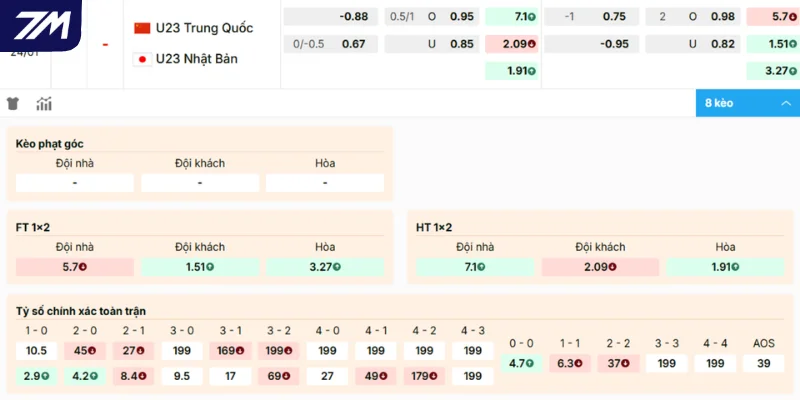This screenshot has height=400, width=800.
Task: Pick correct score 1-1 odds 6.3
Action: pyautogui.click(x=569, y=363)
